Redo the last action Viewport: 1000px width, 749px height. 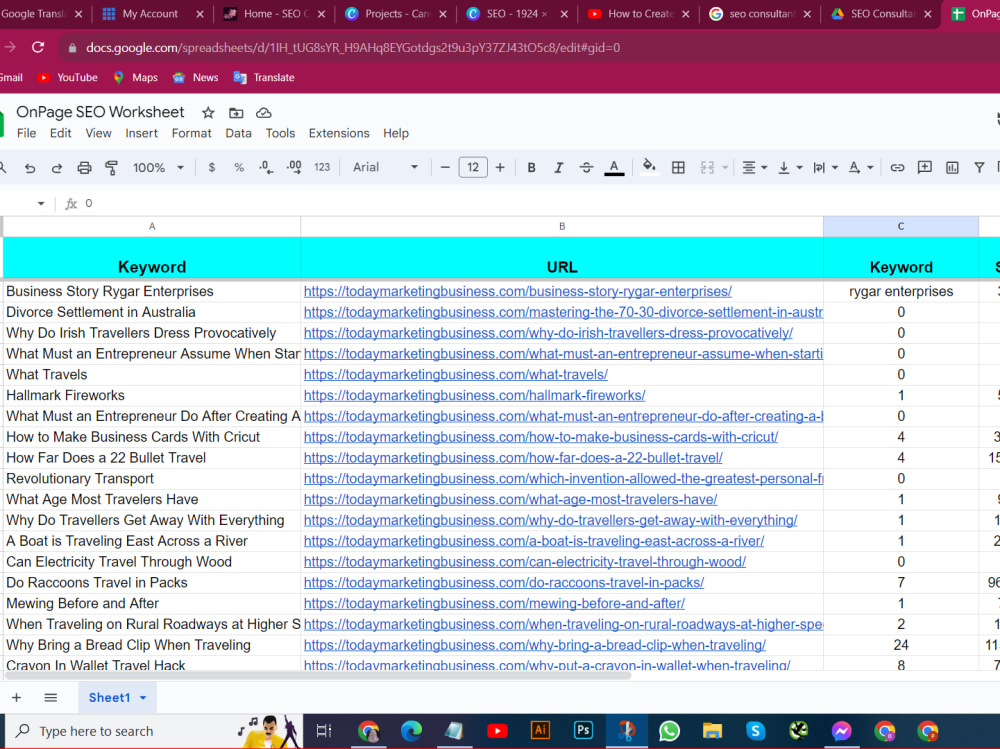[57, 168]
